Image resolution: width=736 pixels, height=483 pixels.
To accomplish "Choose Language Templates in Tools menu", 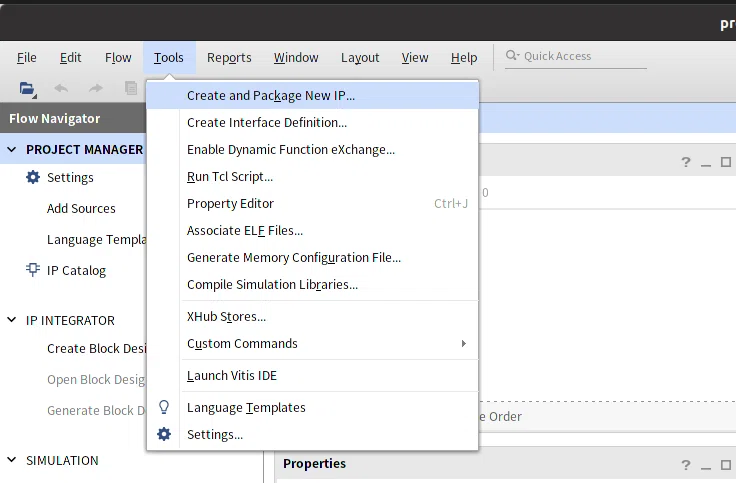I will point(313,407).
